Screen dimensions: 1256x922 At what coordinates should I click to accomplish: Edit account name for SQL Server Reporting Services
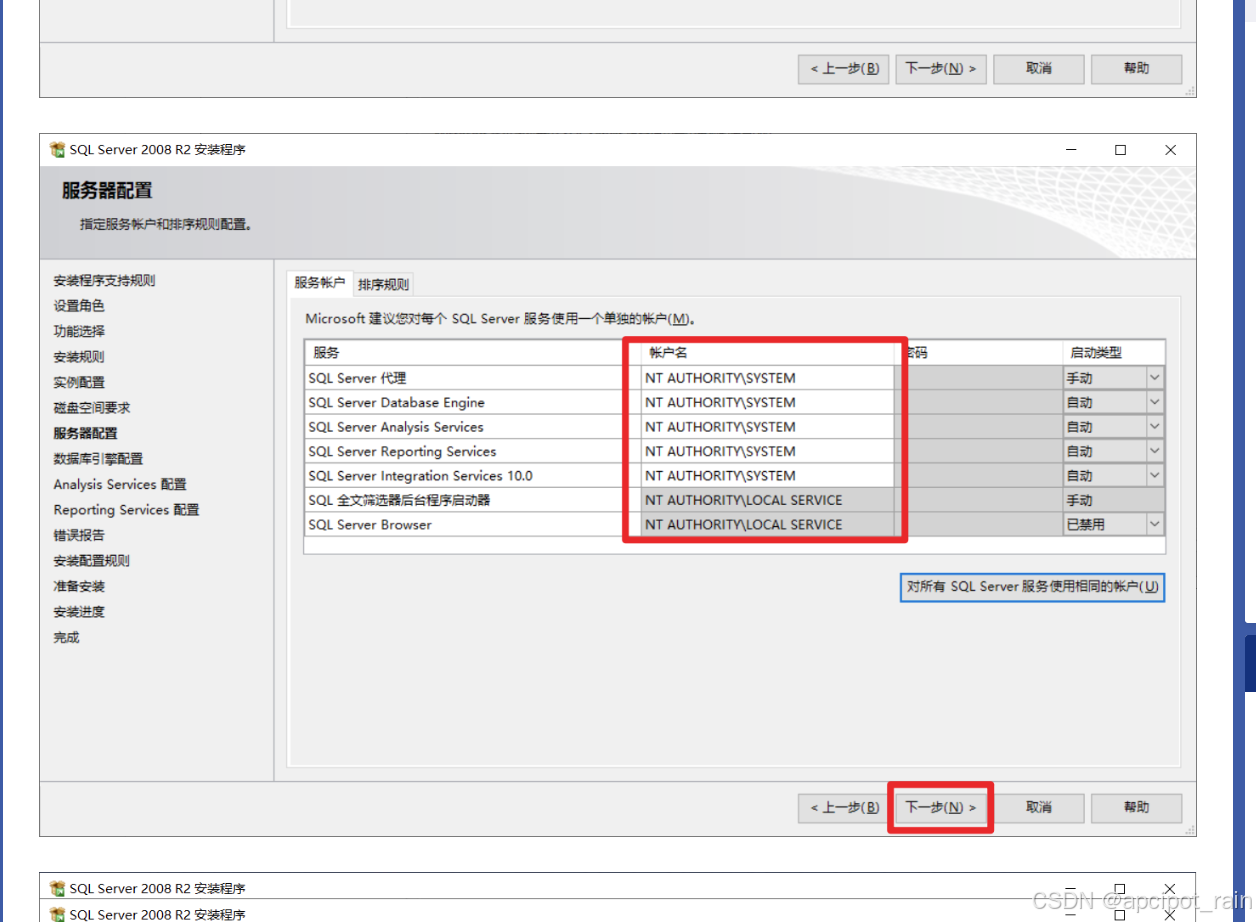click(x=768, y=451)
